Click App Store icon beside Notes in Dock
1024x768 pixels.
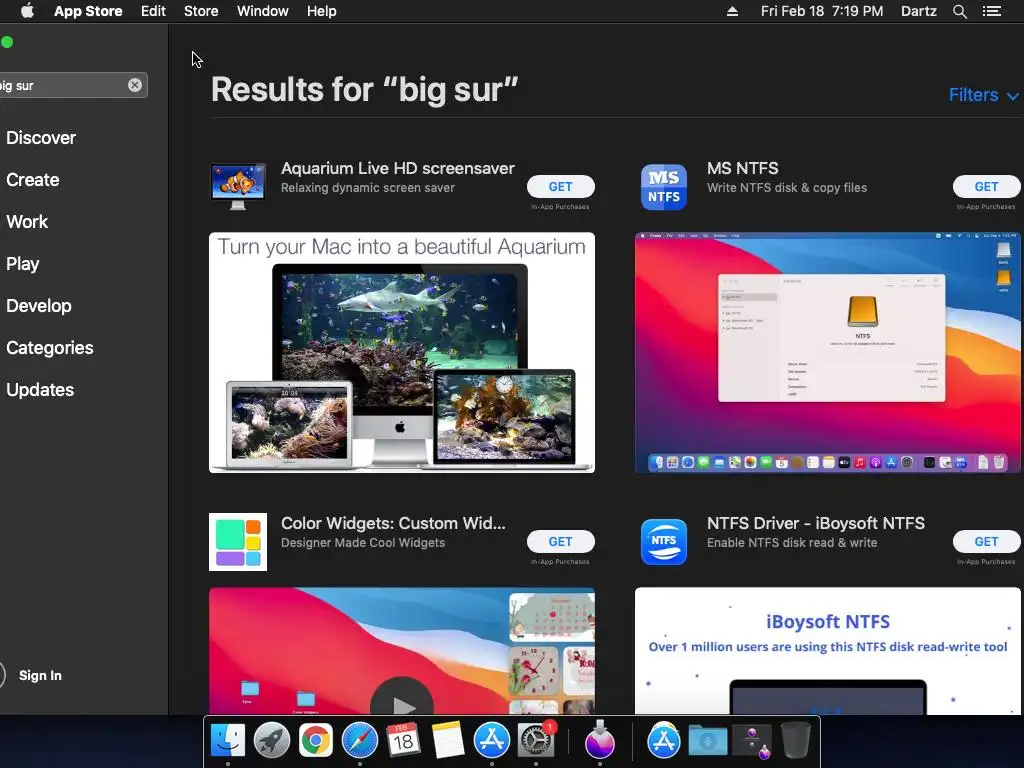pos(491,741)
